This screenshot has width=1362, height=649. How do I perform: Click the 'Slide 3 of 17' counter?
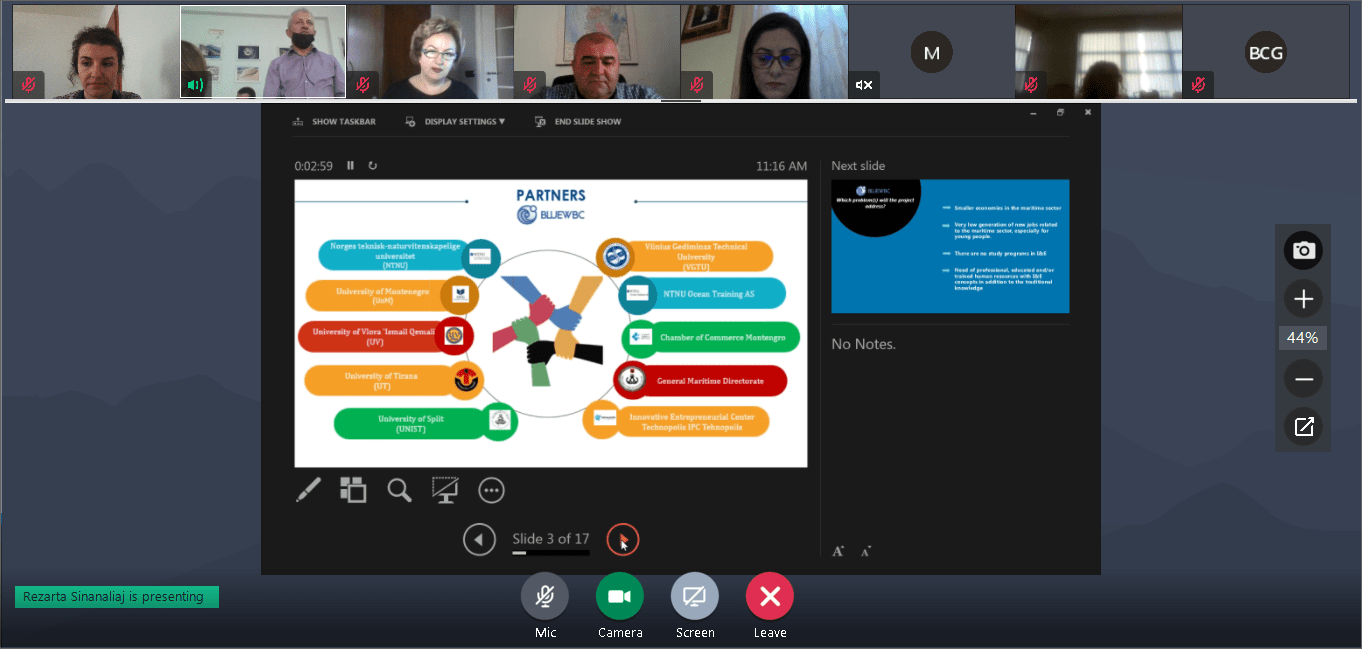tap(551, 539)
